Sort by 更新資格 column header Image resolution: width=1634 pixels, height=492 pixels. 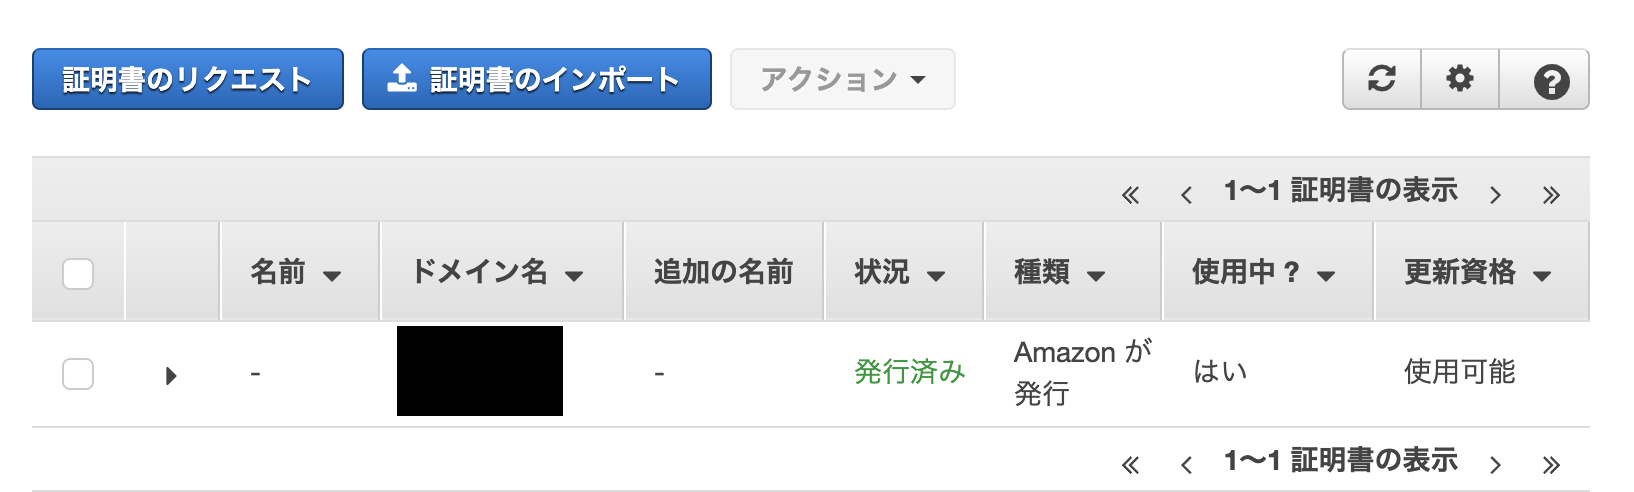[1477, 272]
